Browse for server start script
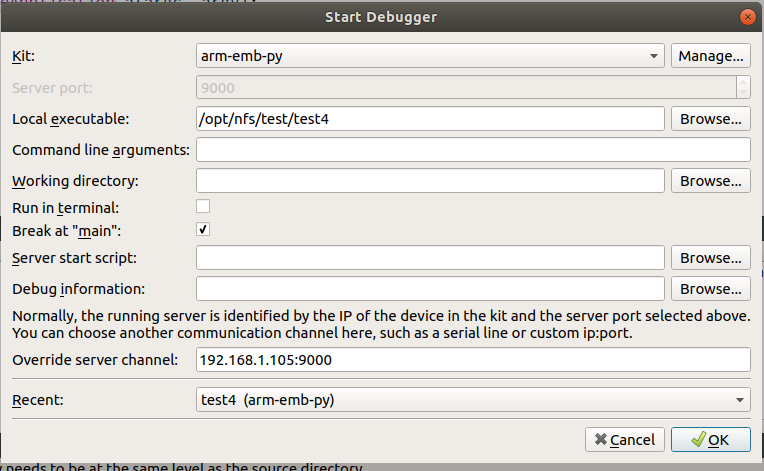 (710, 258)
